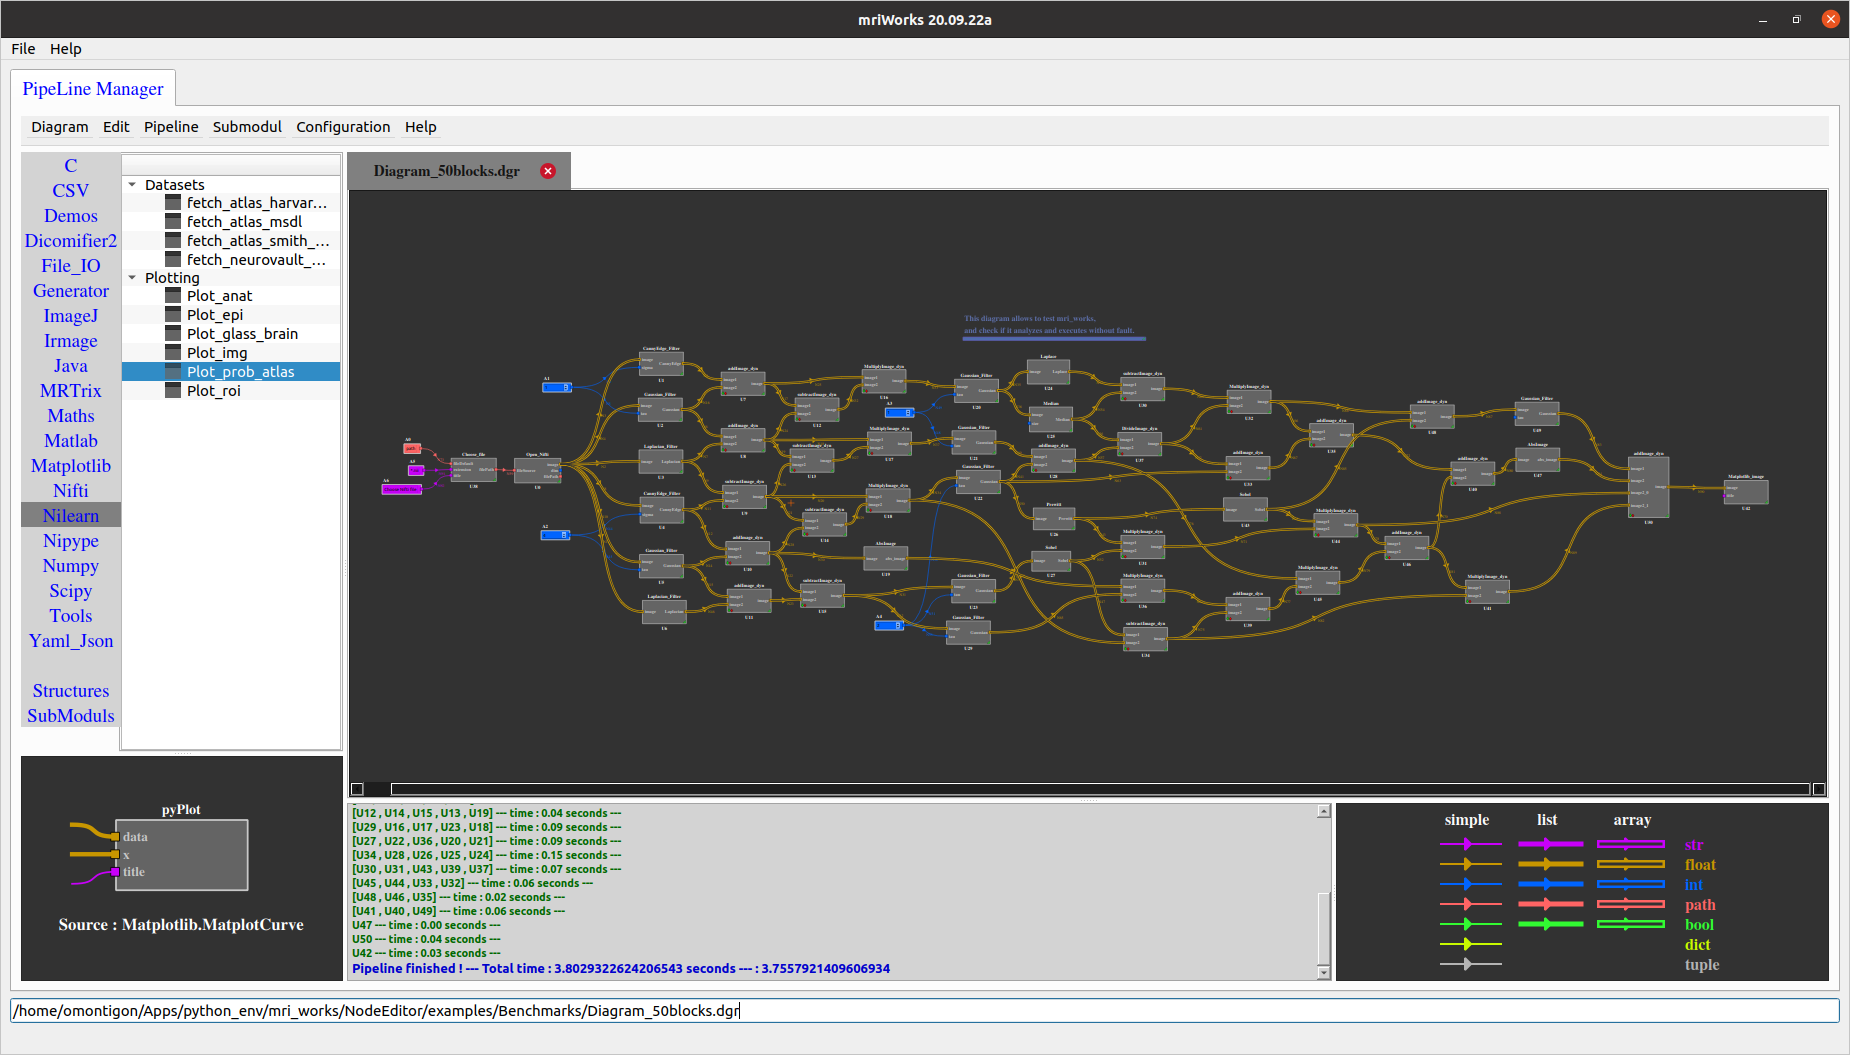Open the Diagram menu
Viewport: 1850px width, 1055px height.
[60, 127]
